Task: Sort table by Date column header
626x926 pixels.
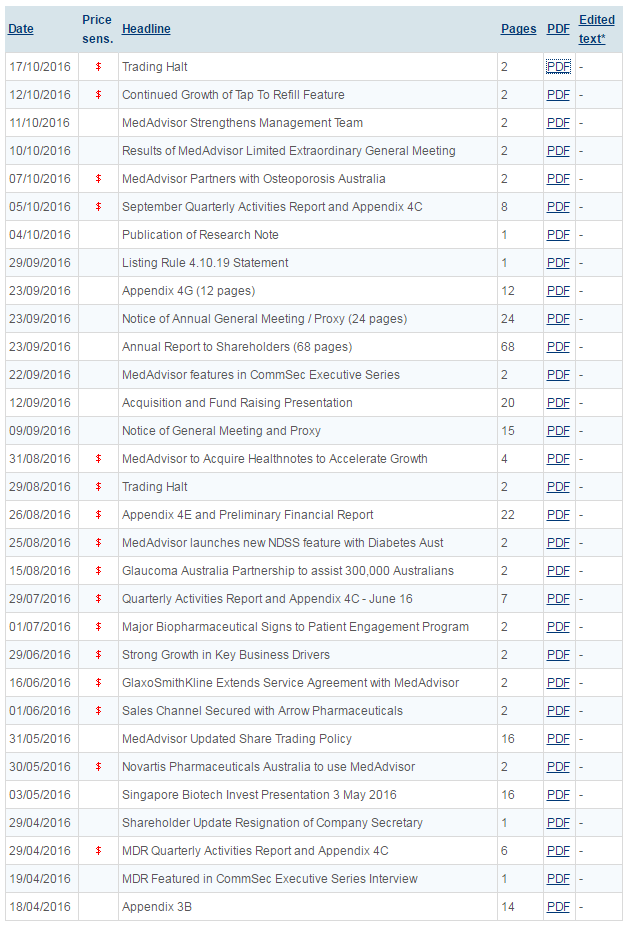Action: (21, 29)
